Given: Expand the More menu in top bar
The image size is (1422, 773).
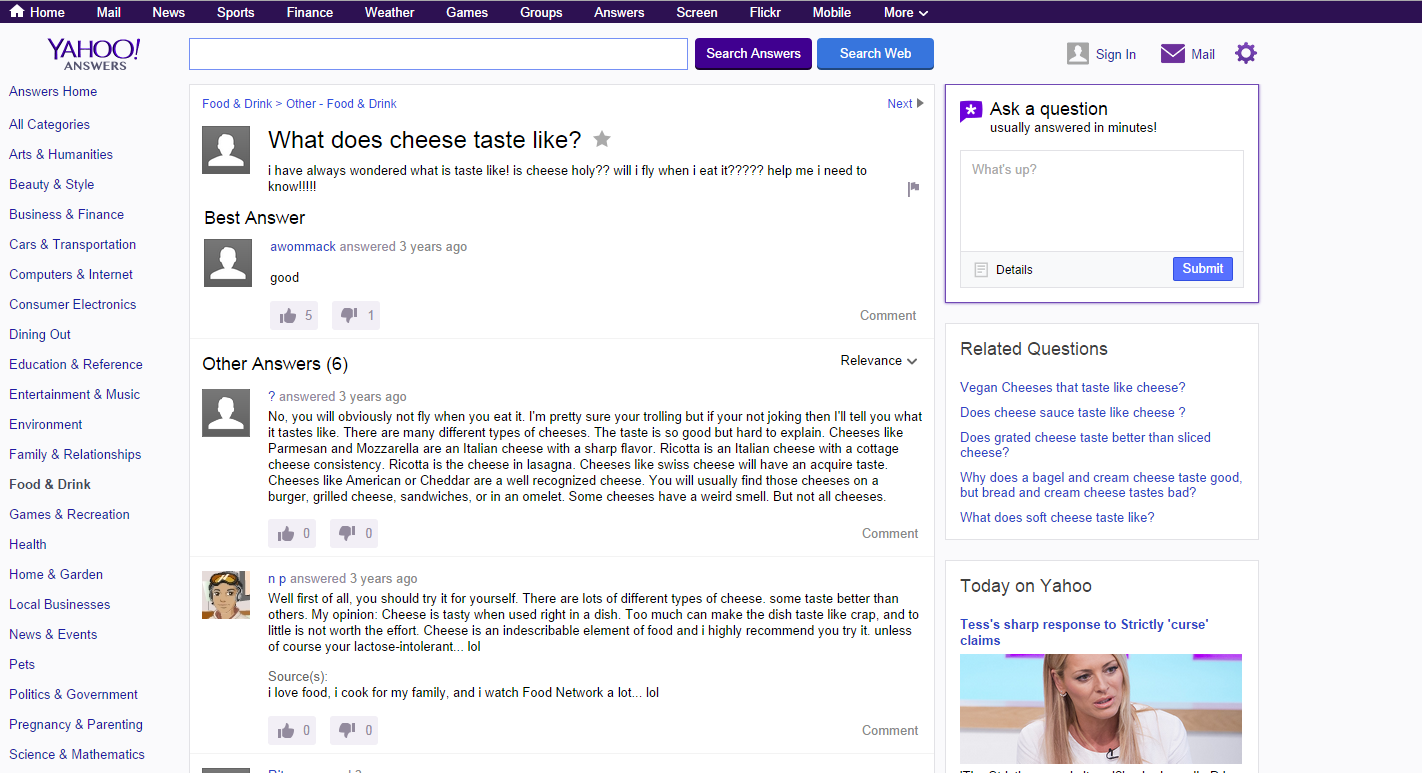Looking at the screenshot, I should pos(905,12).
